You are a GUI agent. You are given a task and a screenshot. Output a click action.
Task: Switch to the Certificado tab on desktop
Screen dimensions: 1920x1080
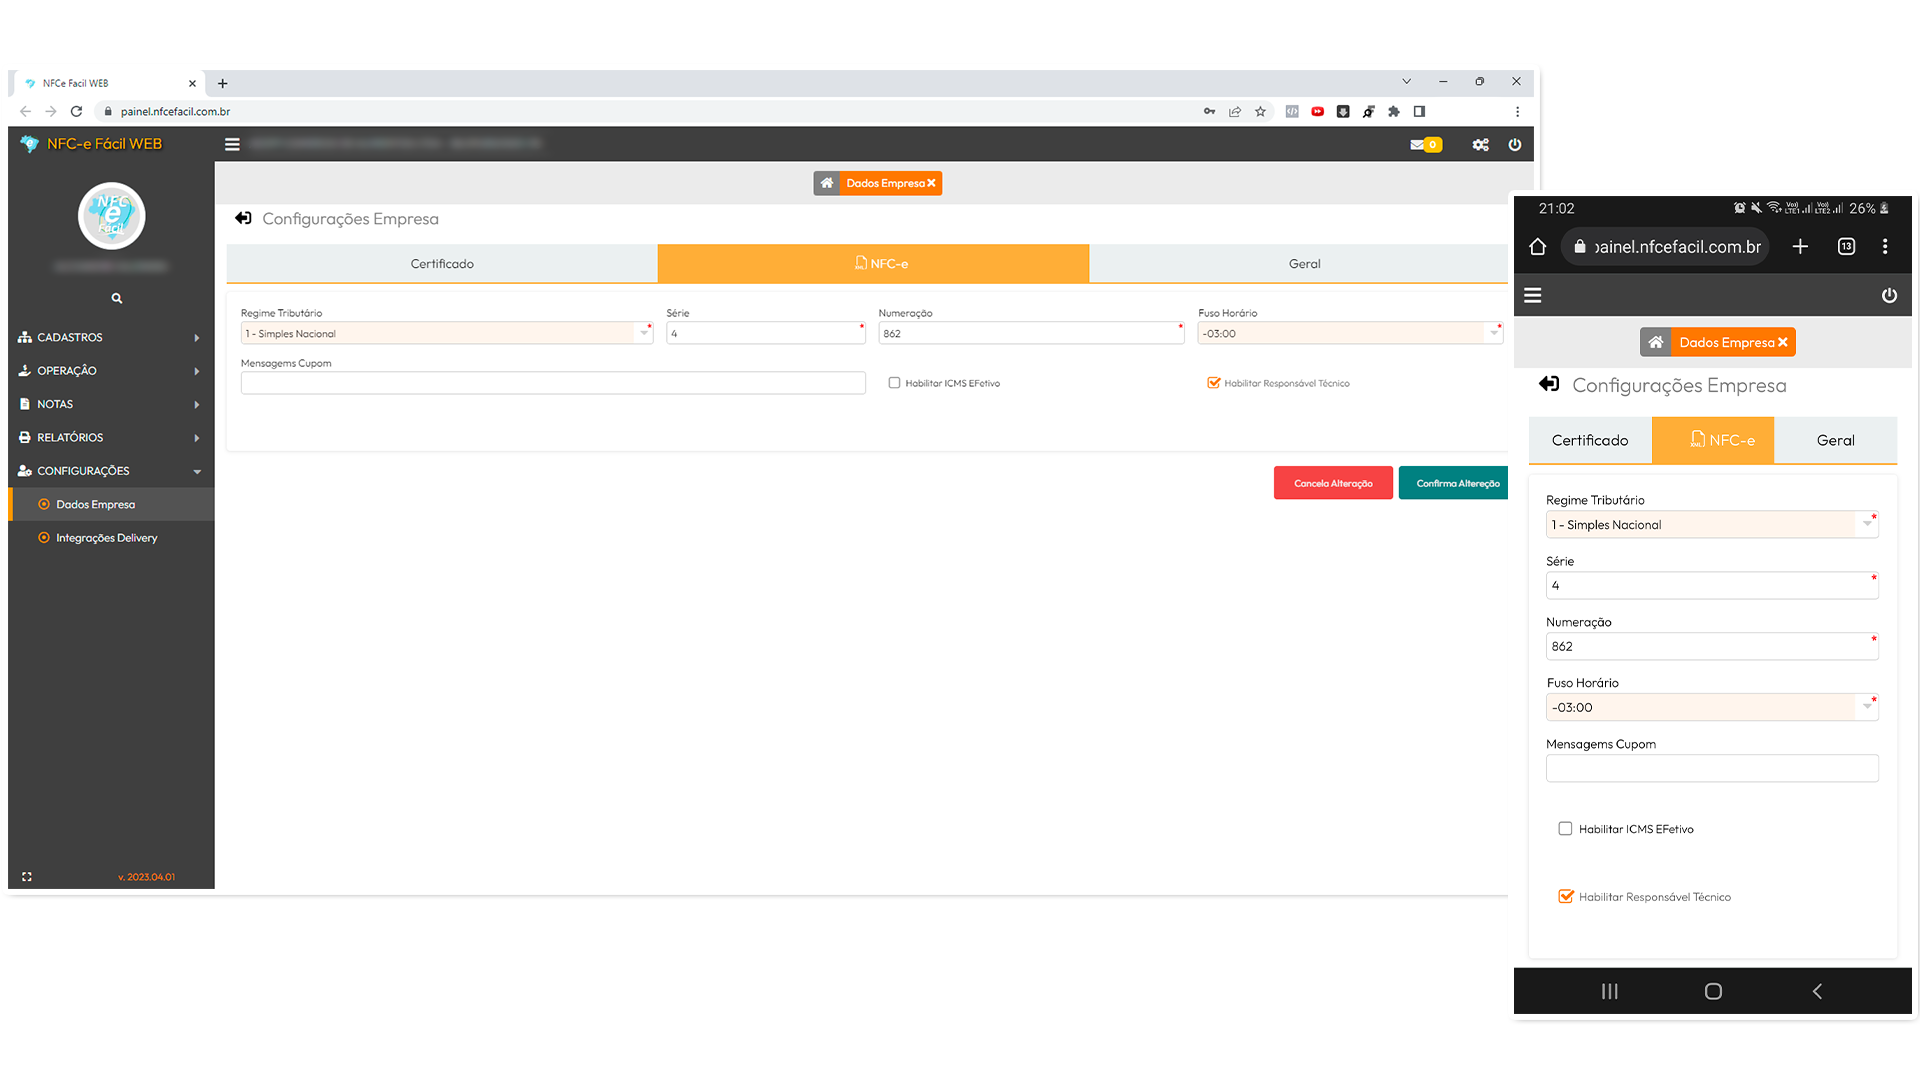442,264
